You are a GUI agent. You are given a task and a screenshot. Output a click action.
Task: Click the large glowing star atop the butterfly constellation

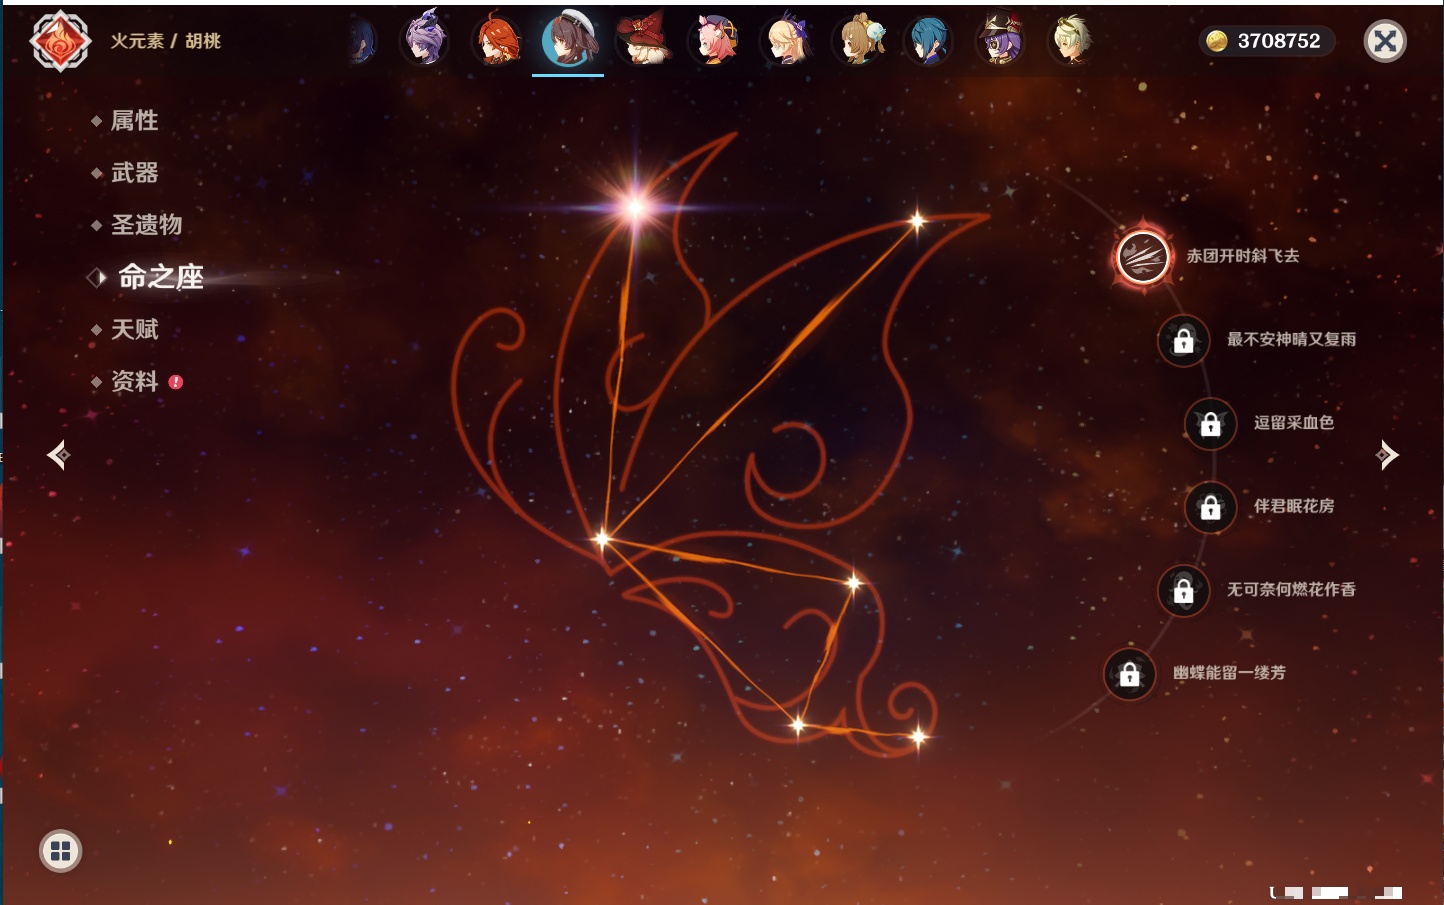pyautogui.click(x=635, y=207)
